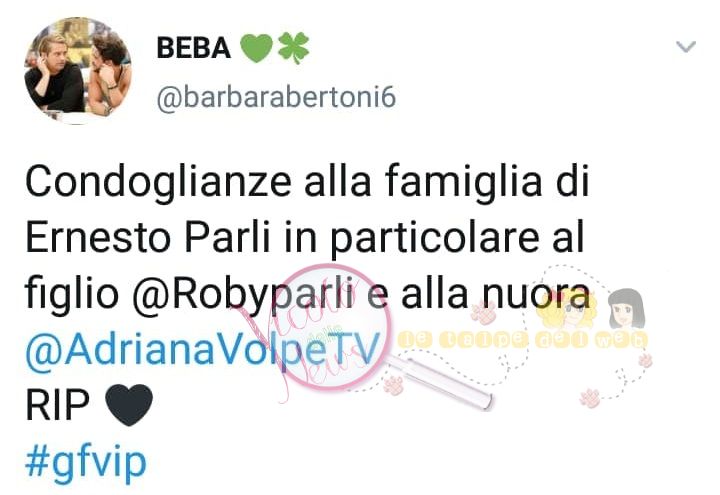Click the BEBA display name
The width and height of the screenshot is (720, 495).
(x=193, y=48)
